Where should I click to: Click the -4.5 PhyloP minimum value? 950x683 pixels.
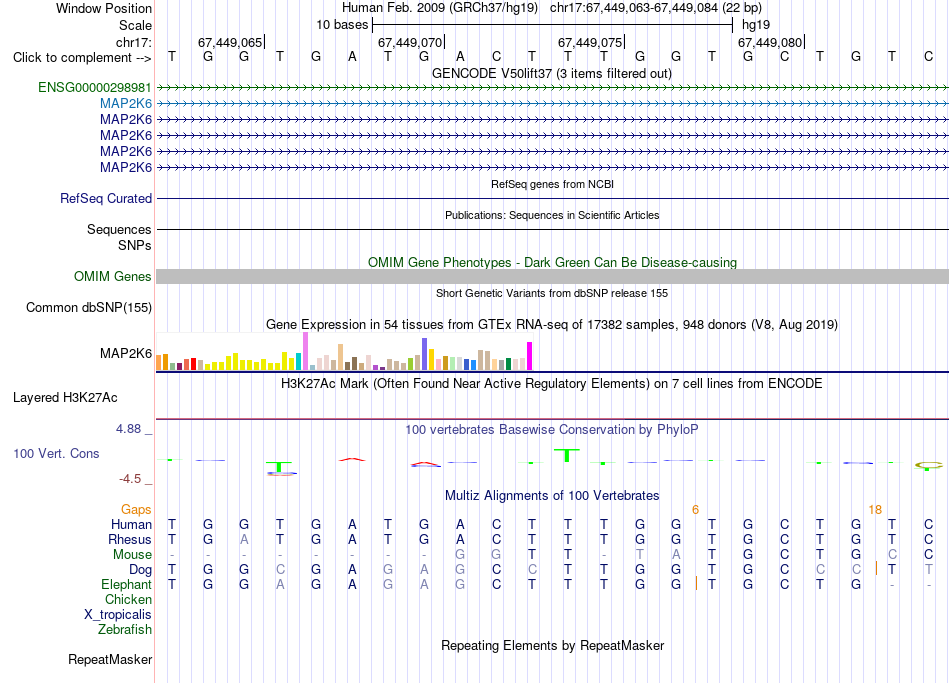coord(130,479)
